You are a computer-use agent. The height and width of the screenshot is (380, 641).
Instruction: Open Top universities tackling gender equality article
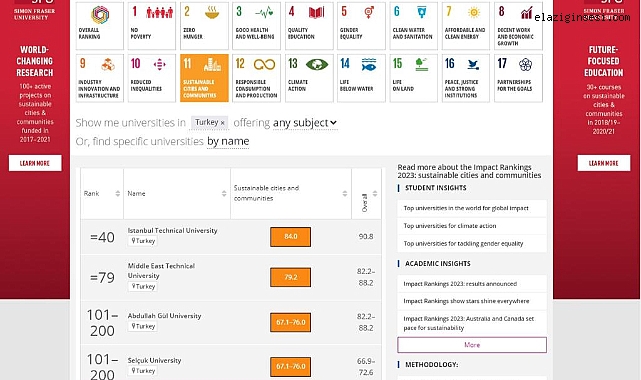[x=463, y=244]
